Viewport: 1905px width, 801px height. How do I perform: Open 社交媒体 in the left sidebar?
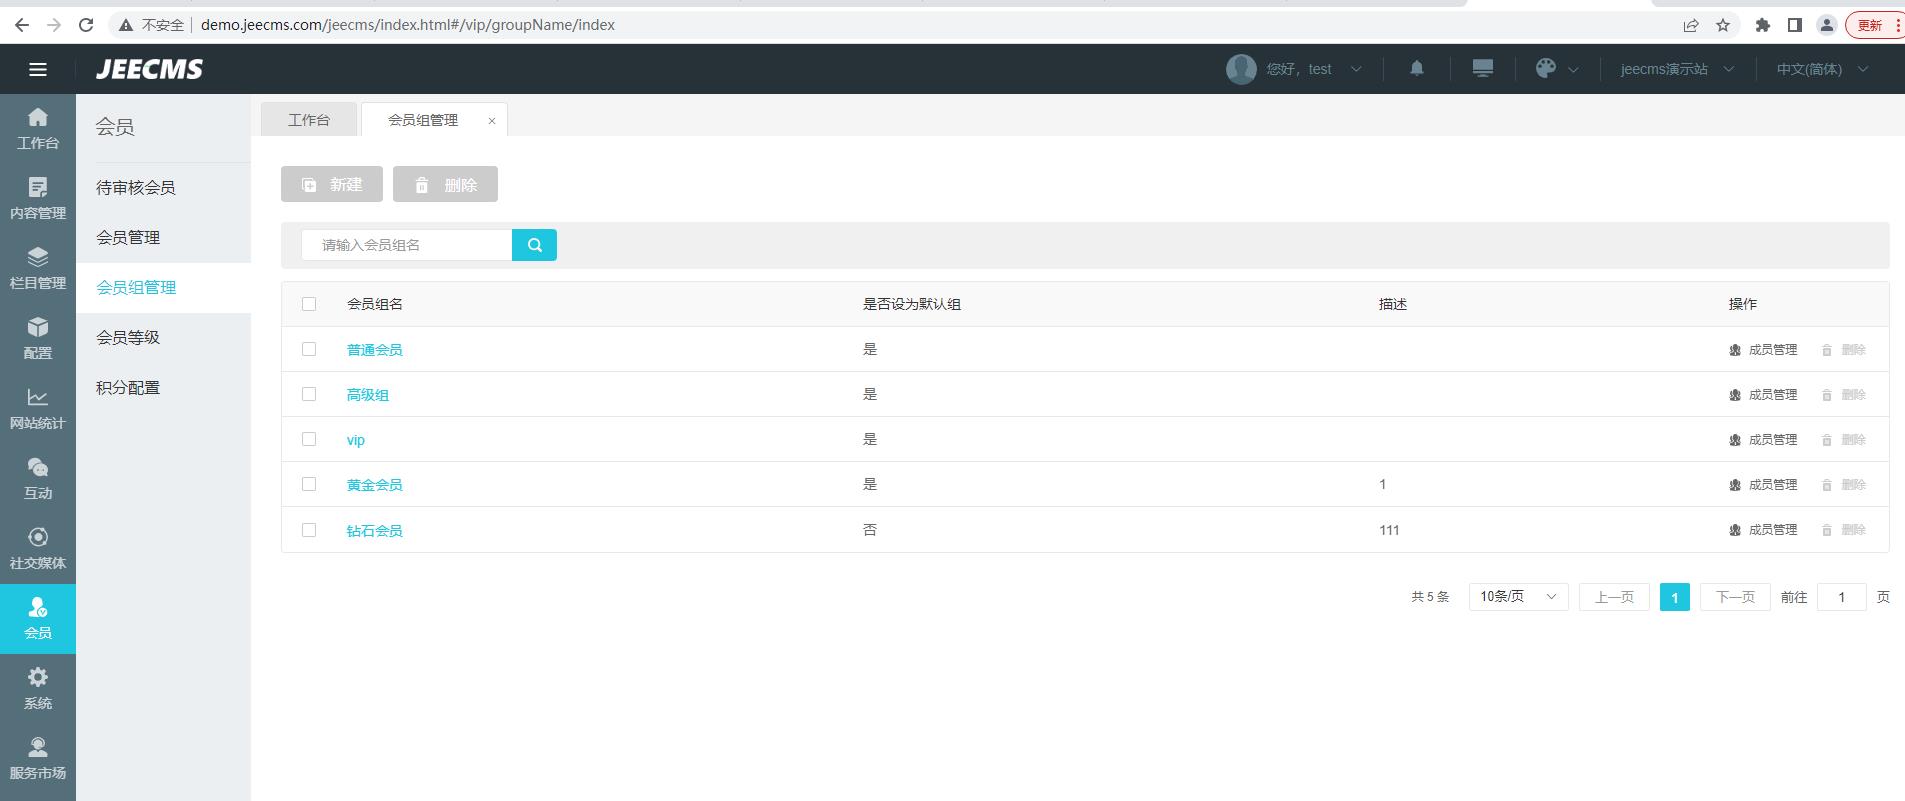point(38,549)
